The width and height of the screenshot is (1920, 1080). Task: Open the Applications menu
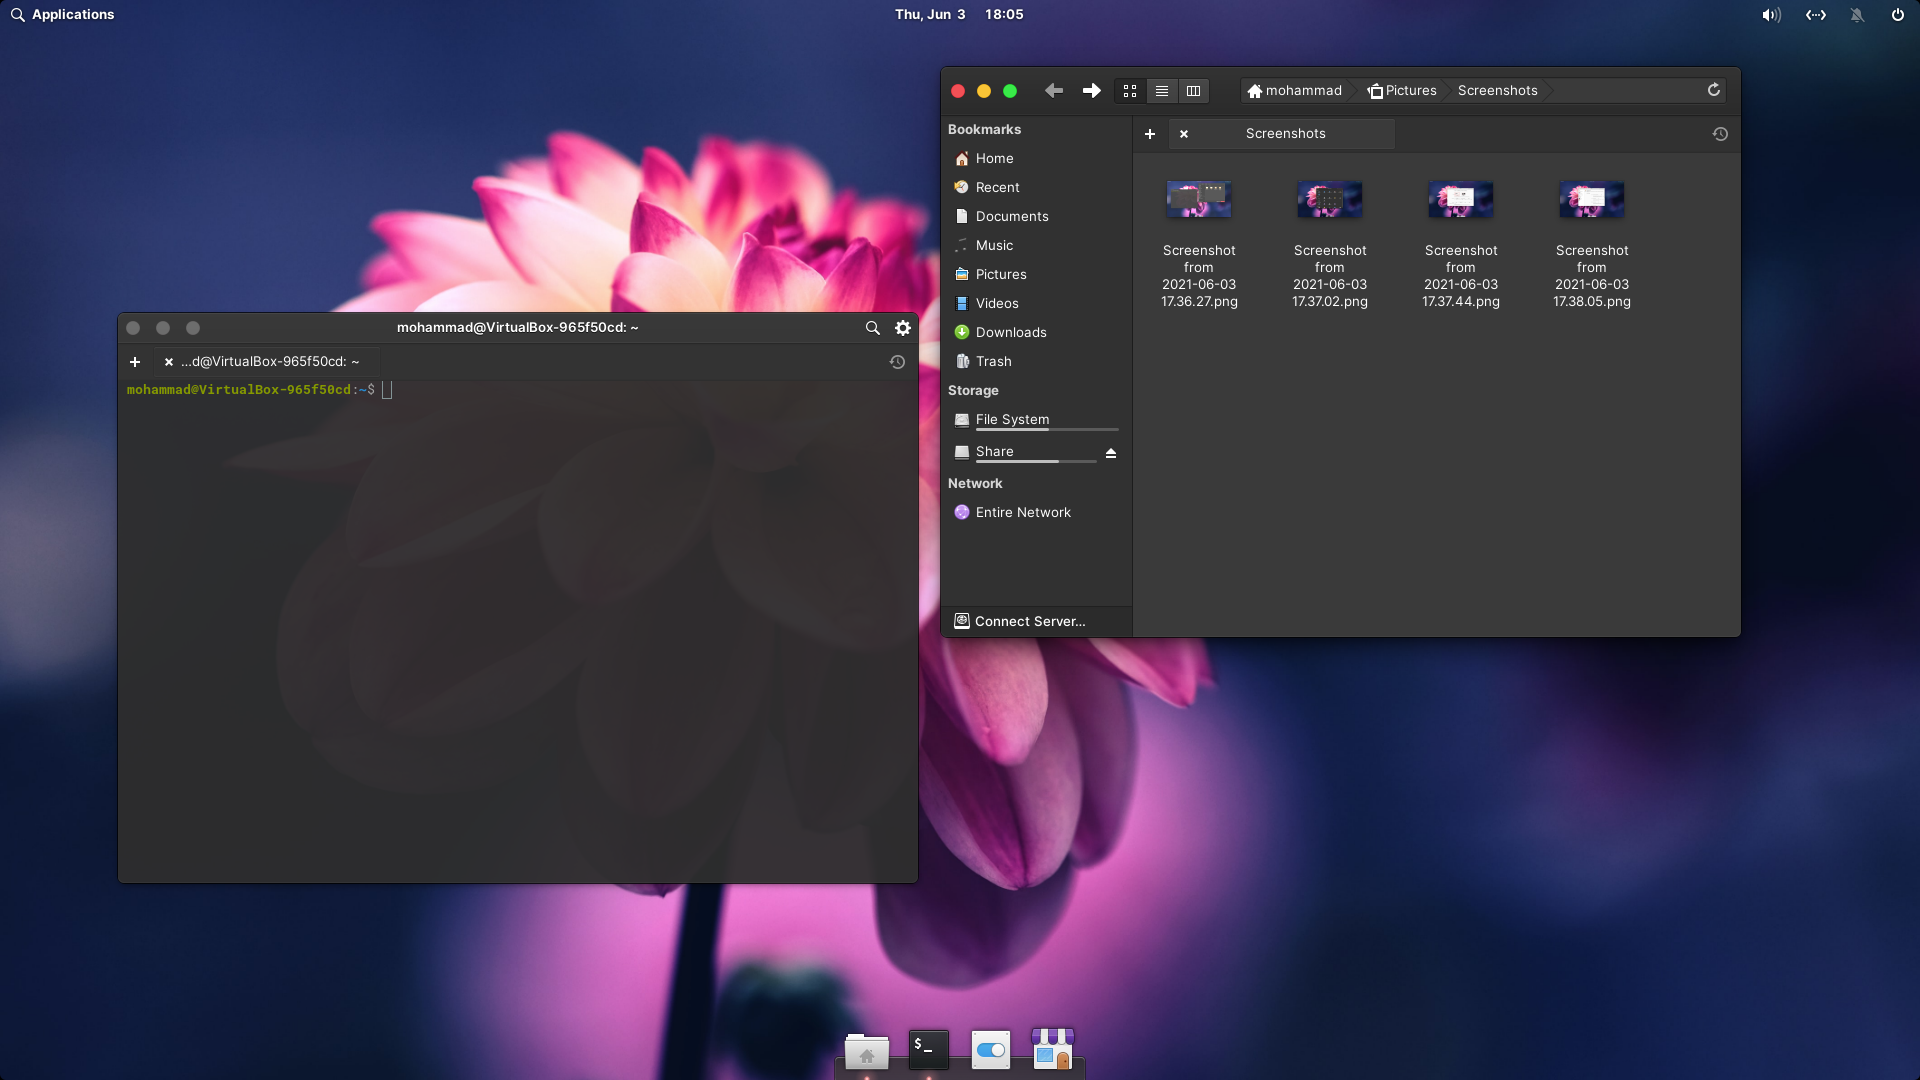point(62,15)
